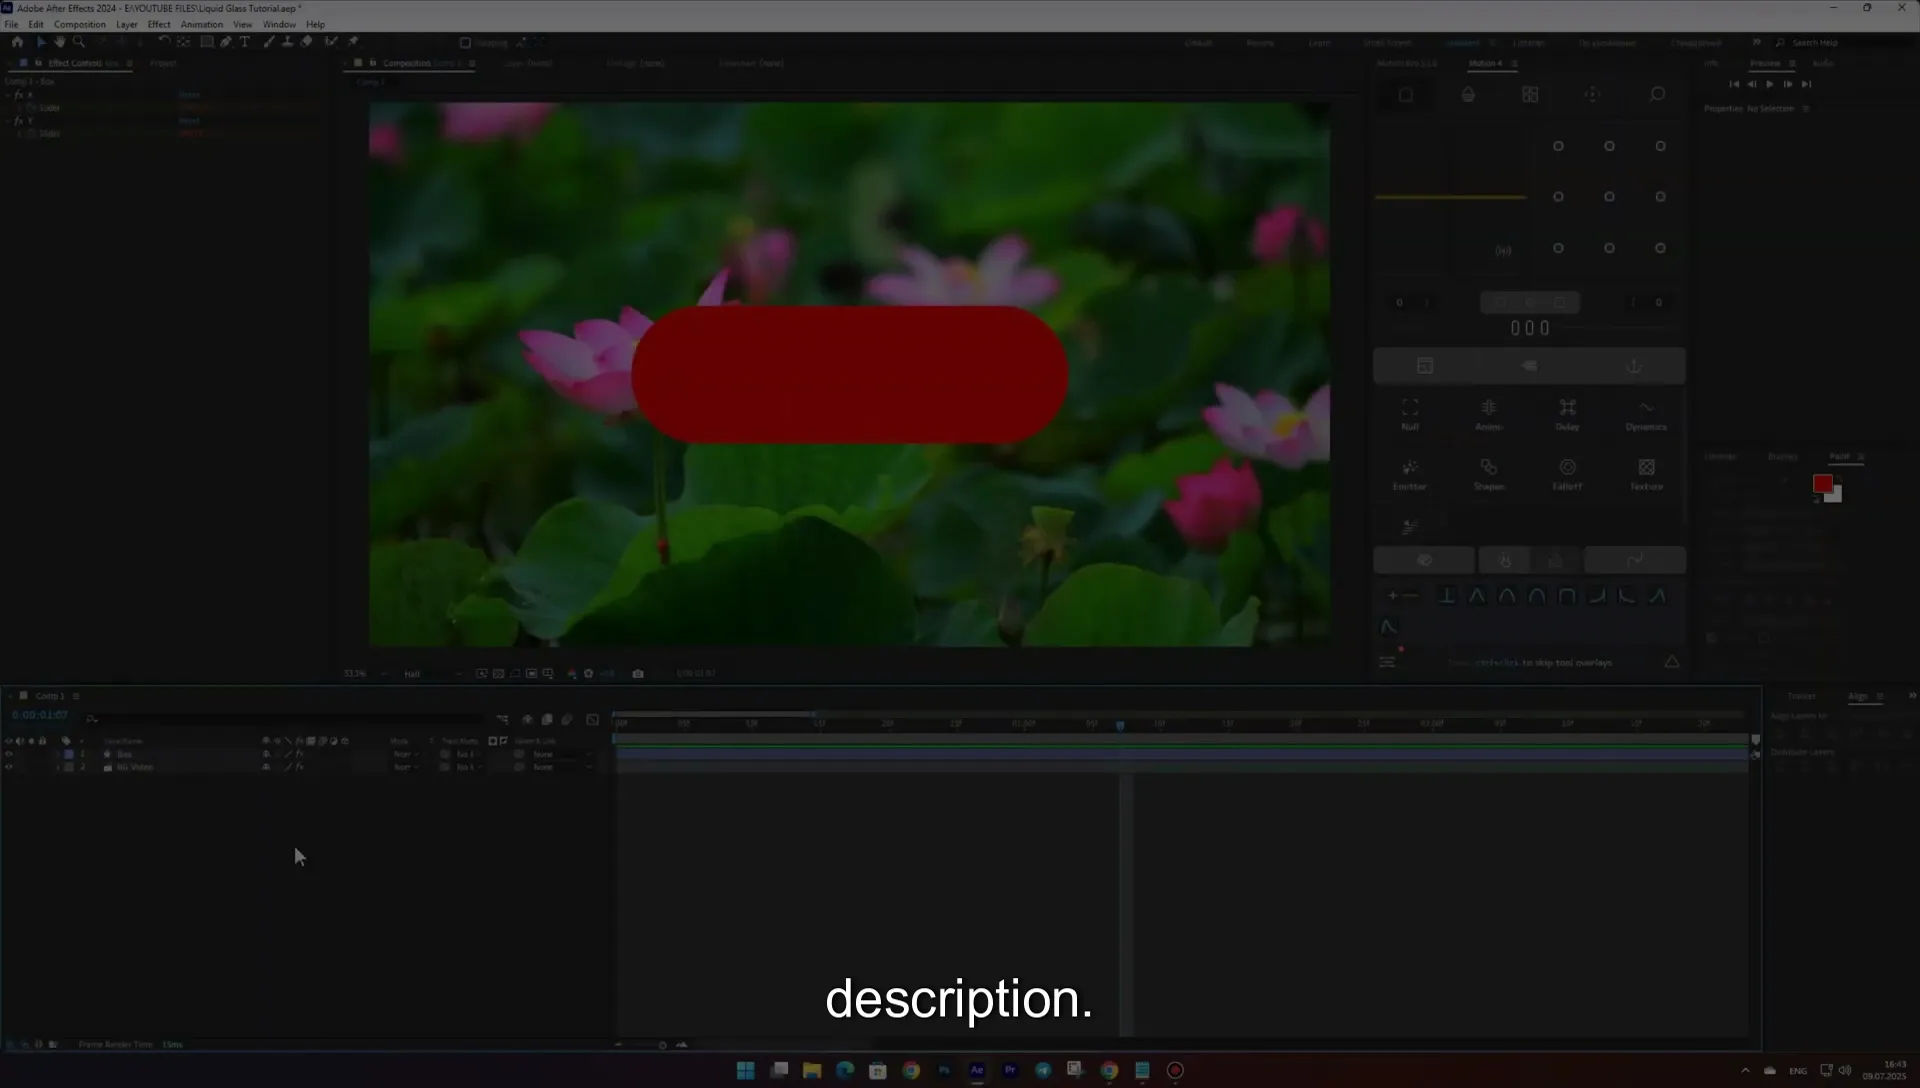Image resolution: width=1920 pixels, height=1088 pixels.
Task: Click the Null tool in Motion 4
Action: pos(1410,414)
